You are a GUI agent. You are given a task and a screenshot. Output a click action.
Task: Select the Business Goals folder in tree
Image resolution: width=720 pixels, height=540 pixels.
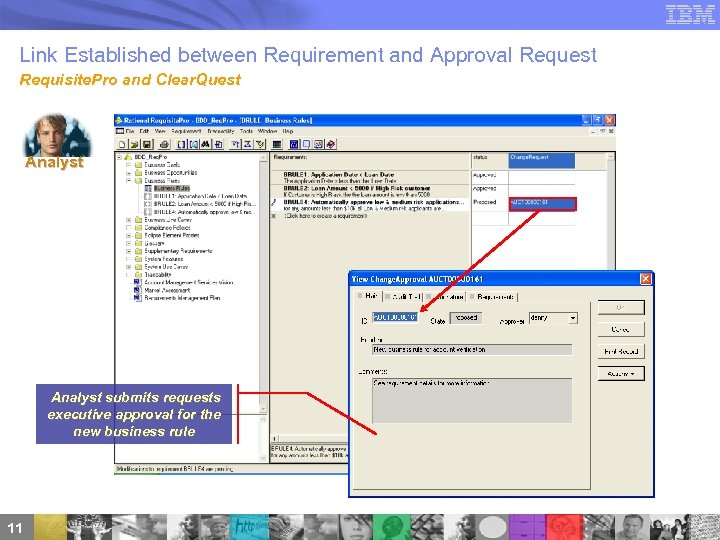pos(162,165)
